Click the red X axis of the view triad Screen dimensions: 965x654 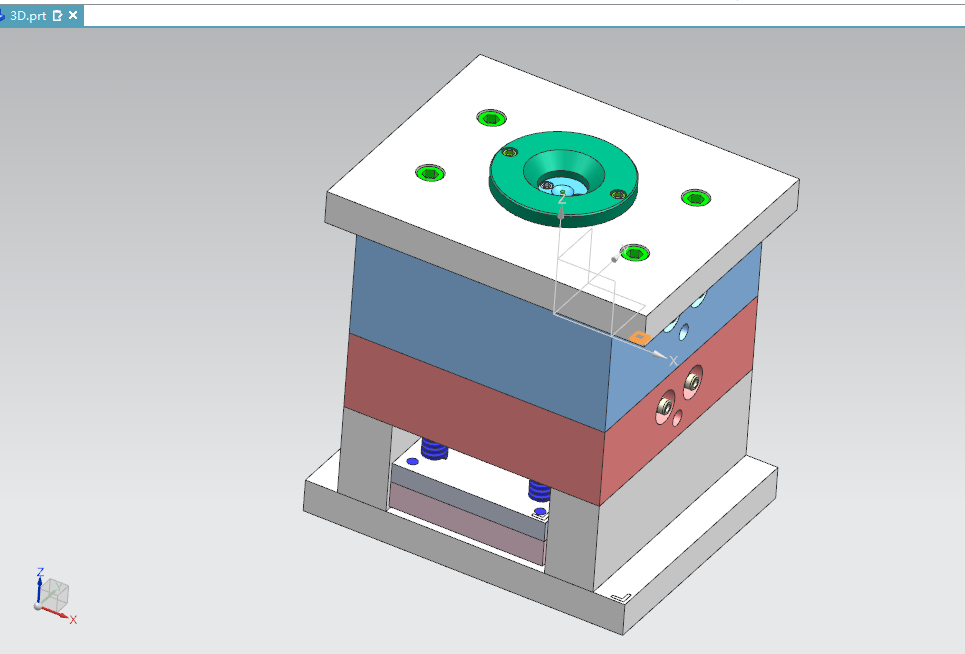[x=57, y=613]
